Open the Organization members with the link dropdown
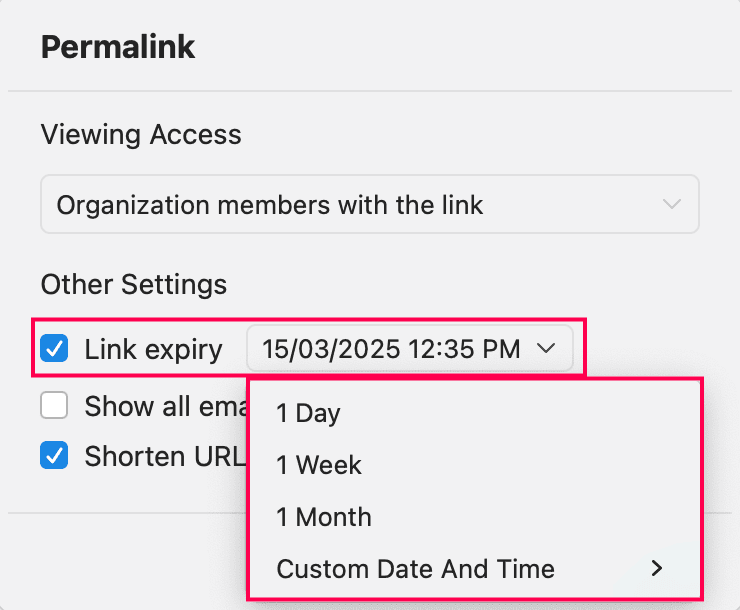740x610 pixels. 369,205
